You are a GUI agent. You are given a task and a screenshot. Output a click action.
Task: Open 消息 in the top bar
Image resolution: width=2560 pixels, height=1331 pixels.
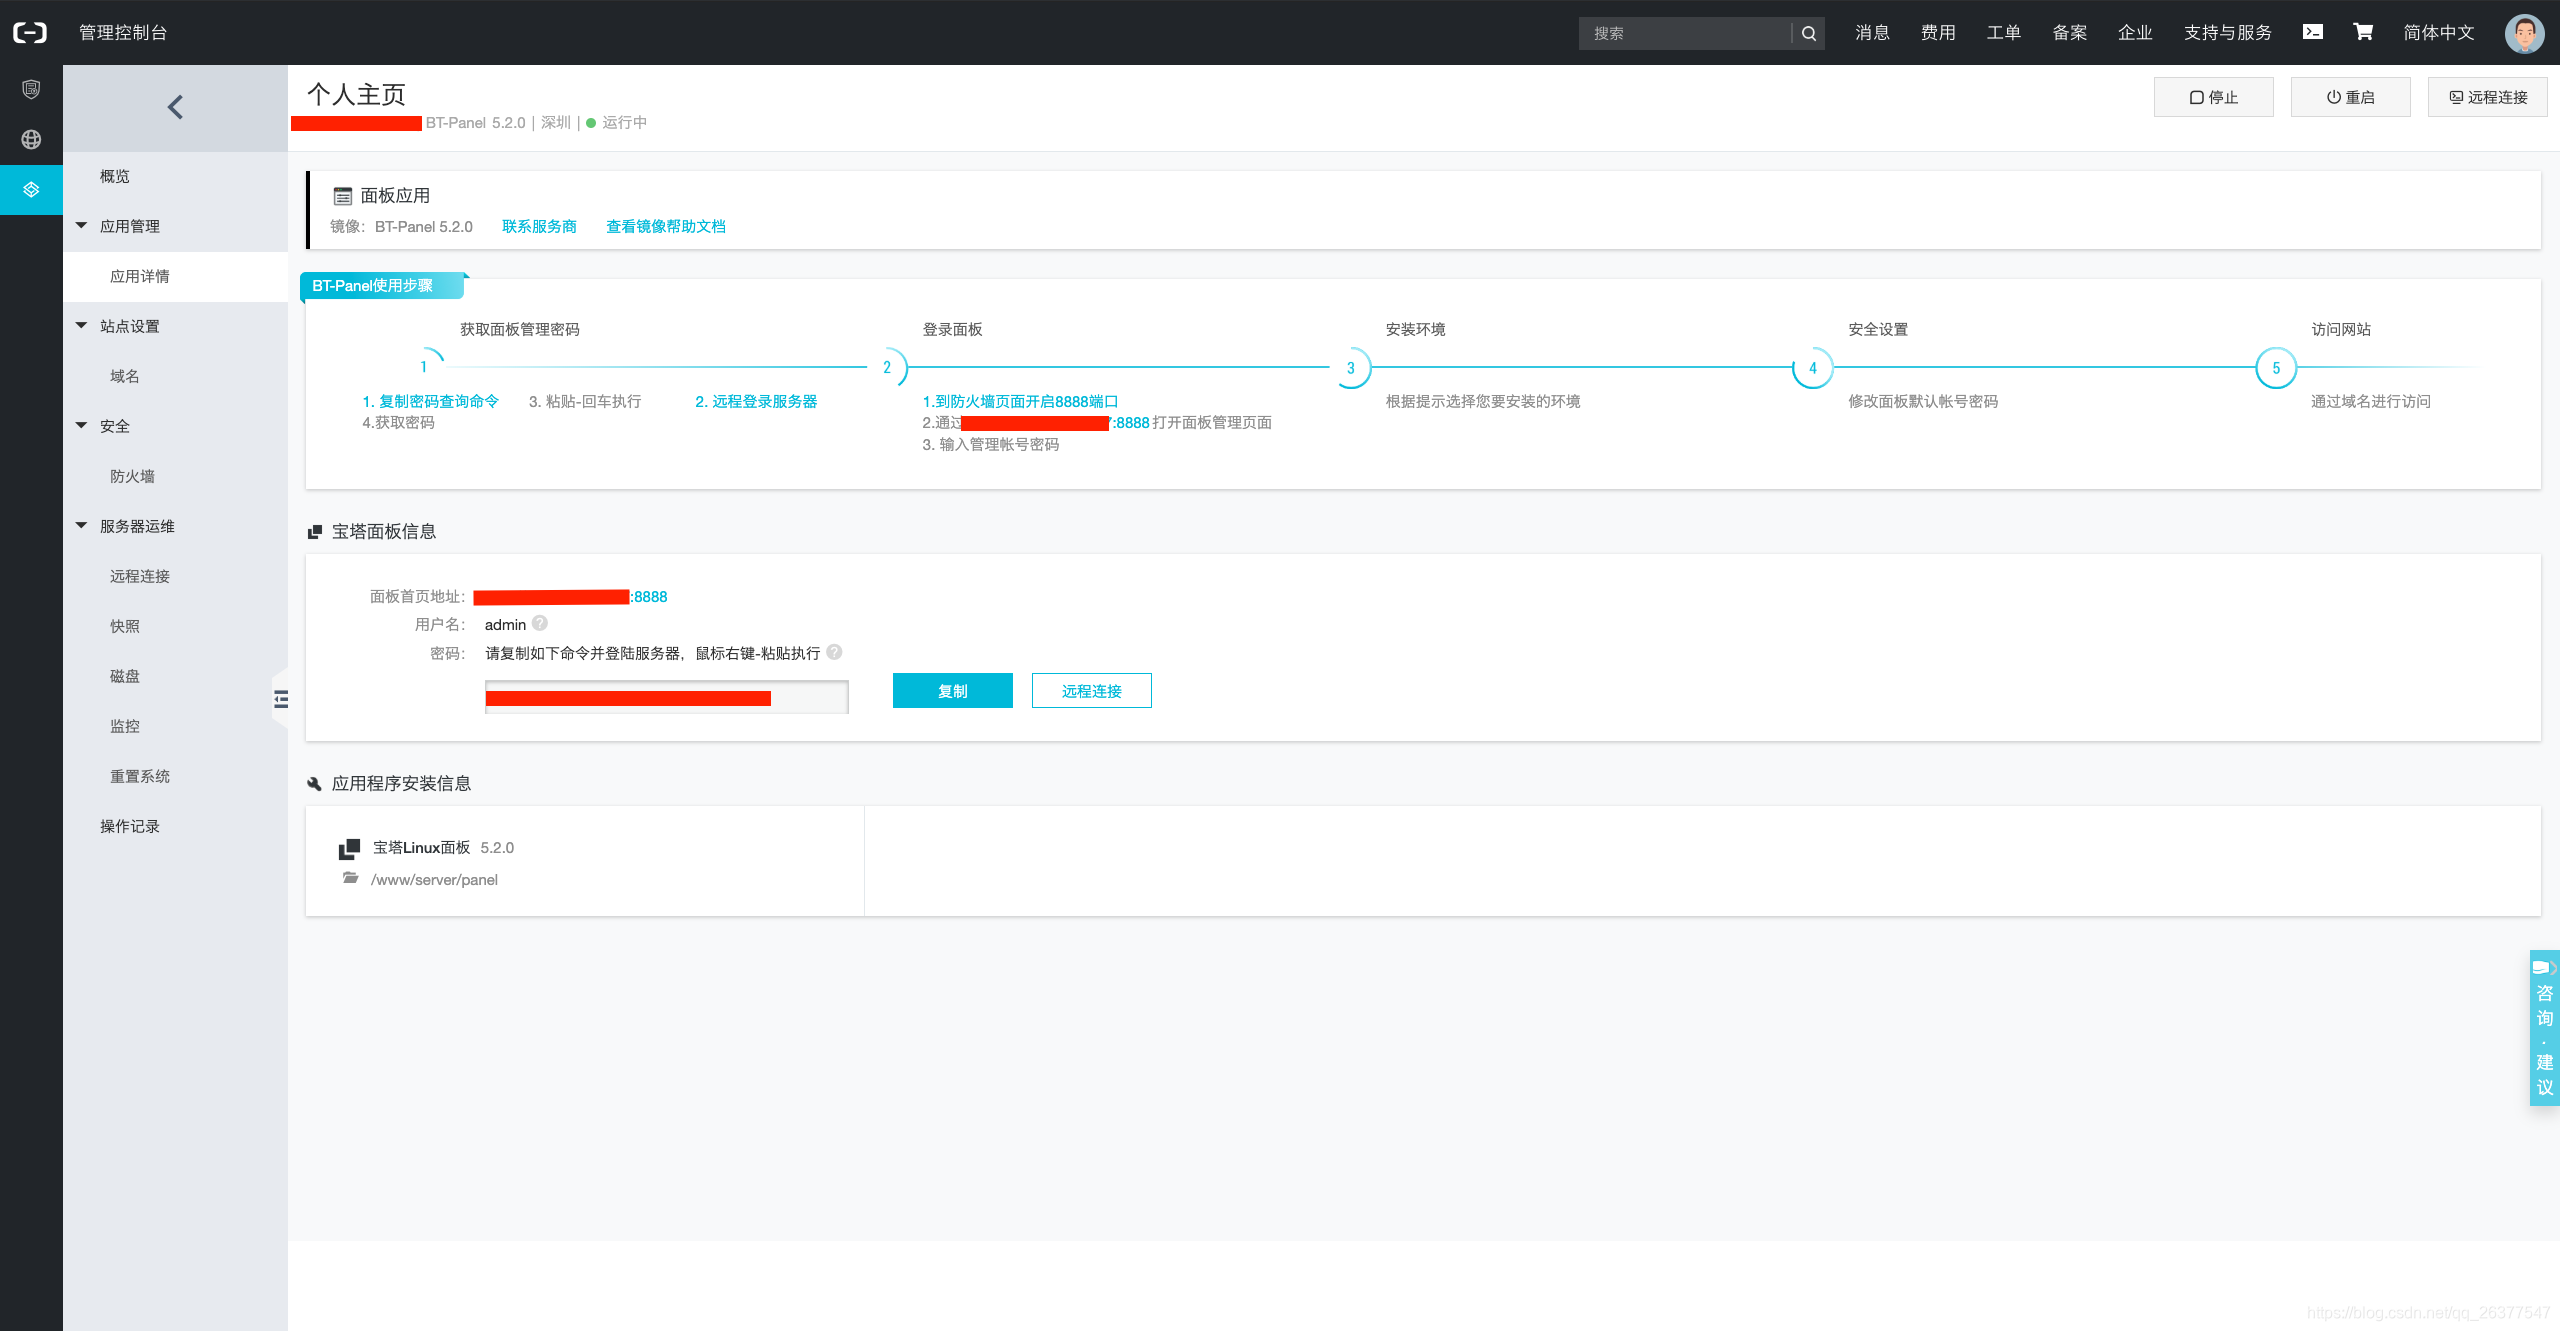1872,33
